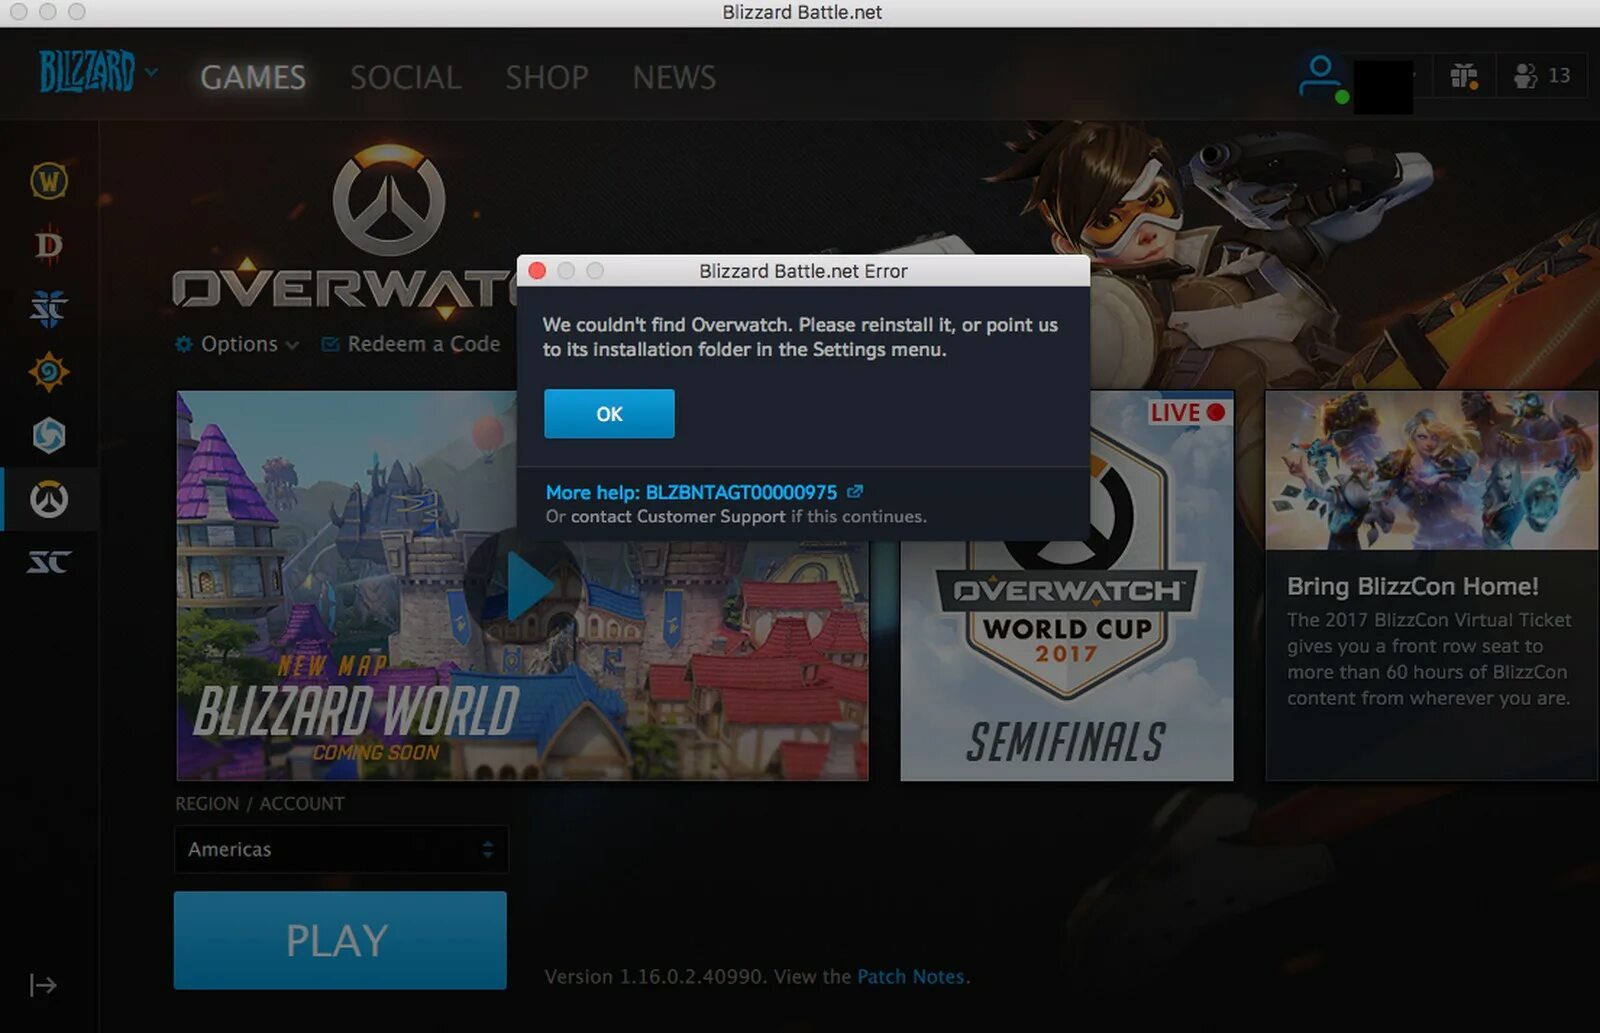Open StarCraft Remastered sidebar icon
Screen dimensions: 1600x1033
[49, 562]
